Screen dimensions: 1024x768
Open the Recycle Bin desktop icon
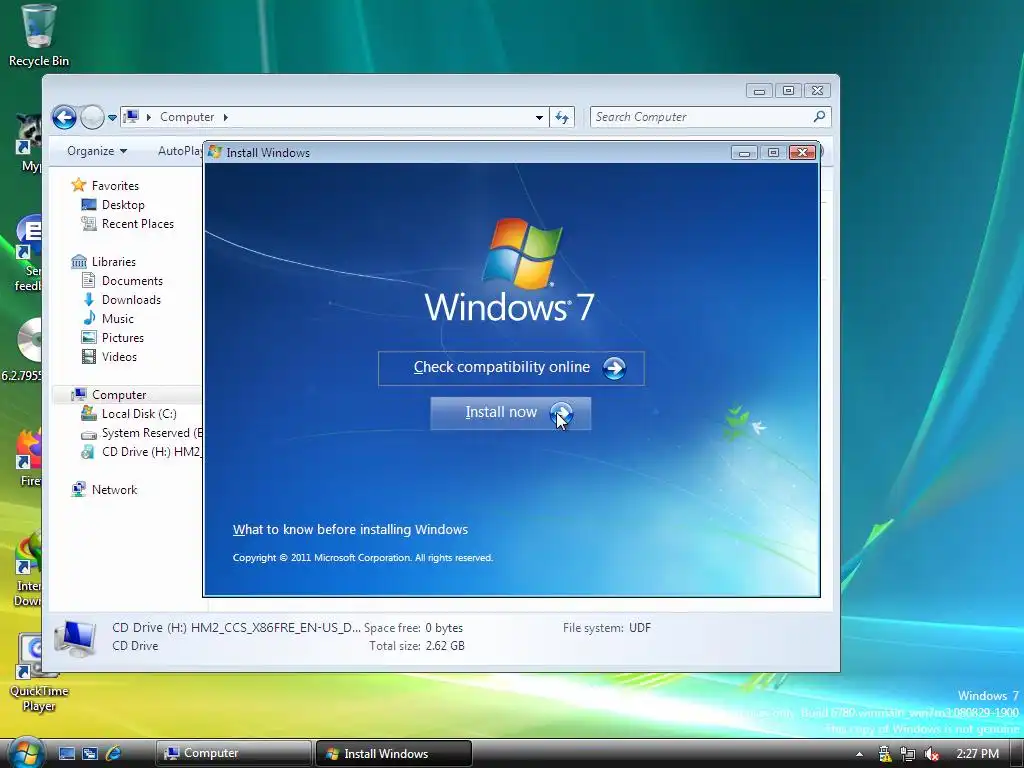[38, 36]
